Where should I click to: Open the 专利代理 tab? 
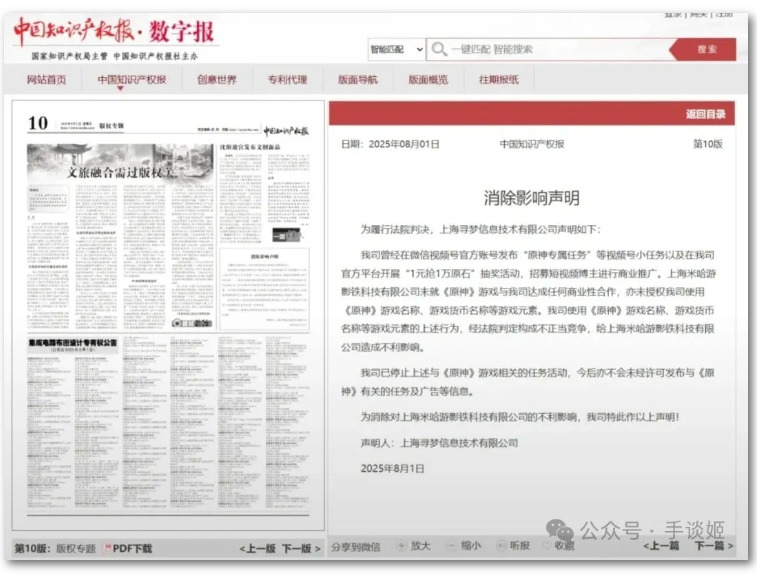pyautogui.click(x=288, y=79)
